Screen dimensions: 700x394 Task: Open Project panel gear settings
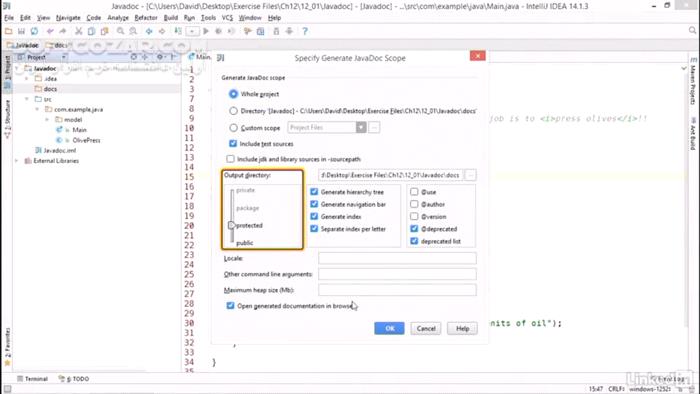pyautogui.click(x=160, y=57)
